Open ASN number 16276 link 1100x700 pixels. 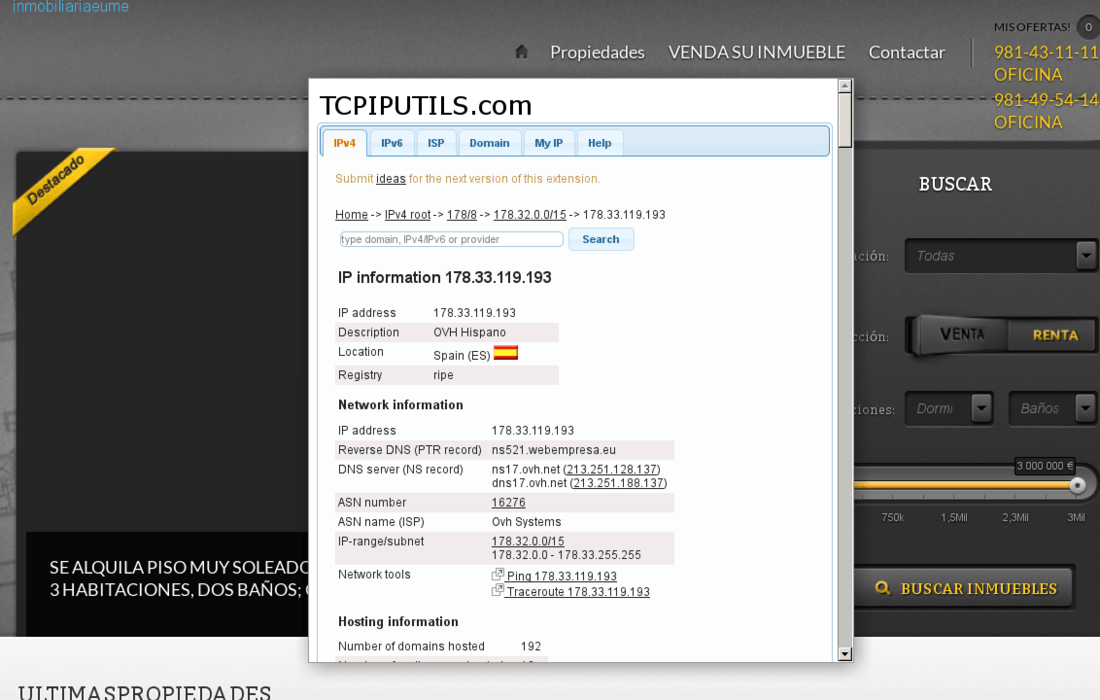509,502
